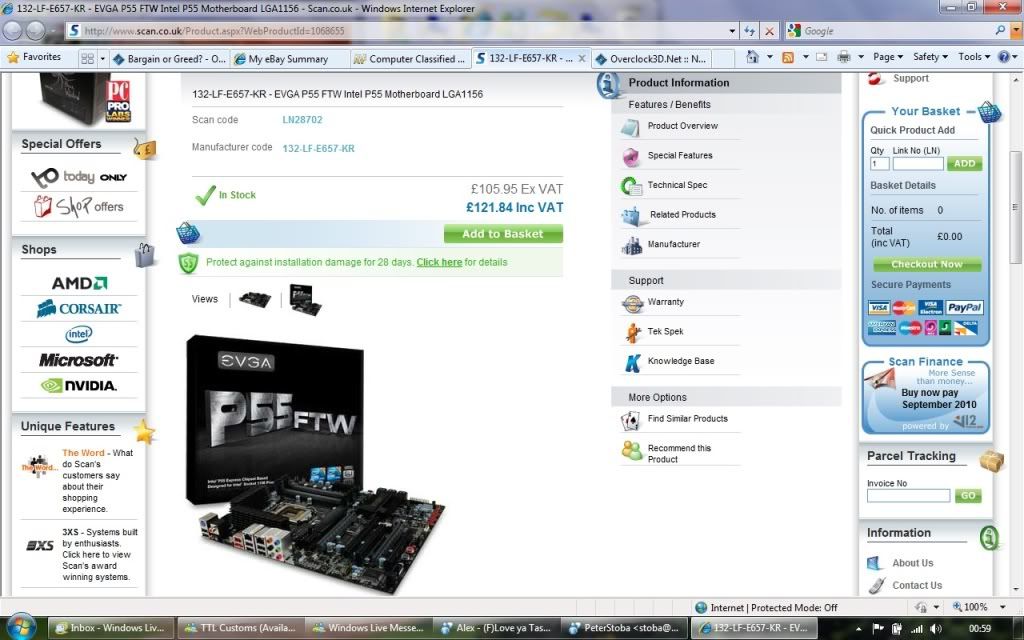Click the Link No (LN) input field

pos(918,164)
